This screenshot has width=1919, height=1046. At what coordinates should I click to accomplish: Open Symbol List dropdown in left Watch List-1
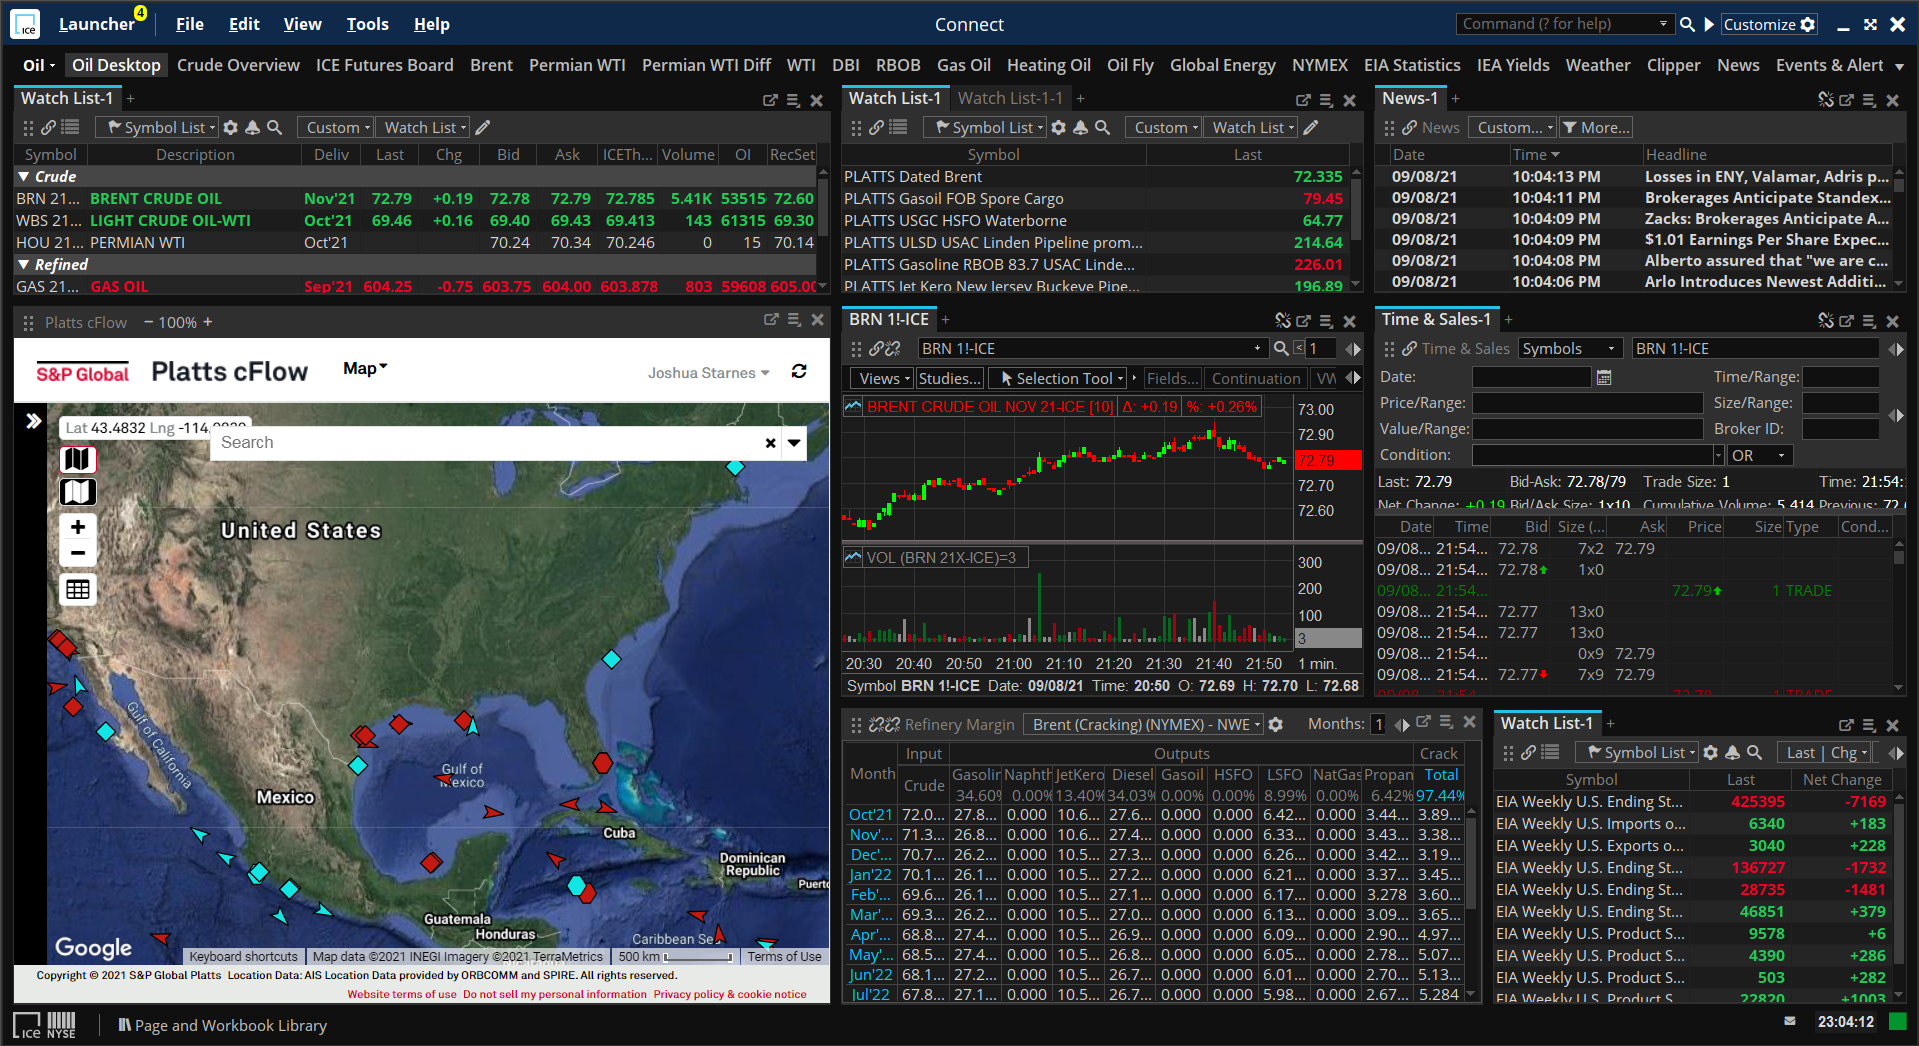pos(157,127)
